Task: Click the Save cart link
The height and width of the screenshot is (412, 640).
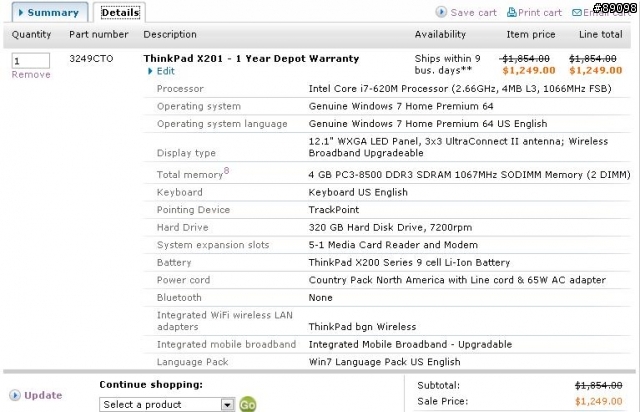Action: 473,13
